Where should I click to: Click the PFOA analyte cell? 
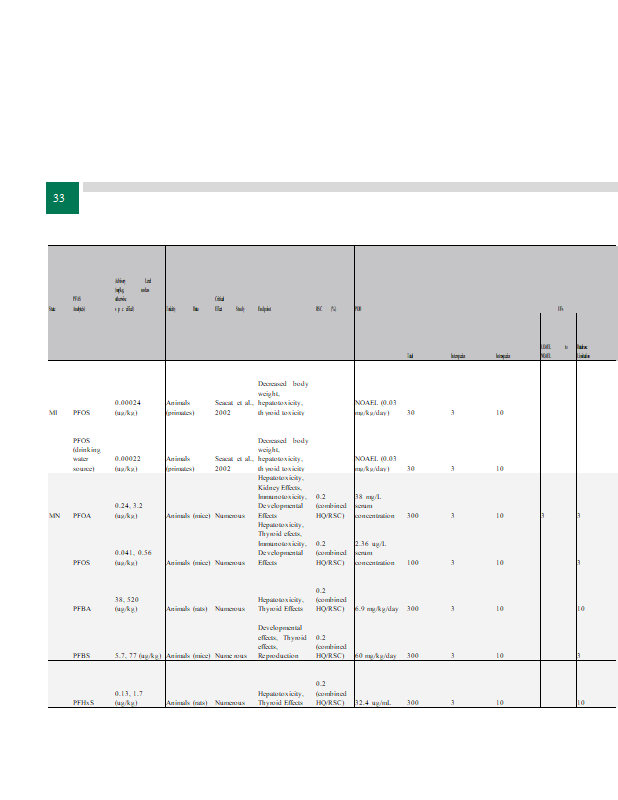[83, 516]
